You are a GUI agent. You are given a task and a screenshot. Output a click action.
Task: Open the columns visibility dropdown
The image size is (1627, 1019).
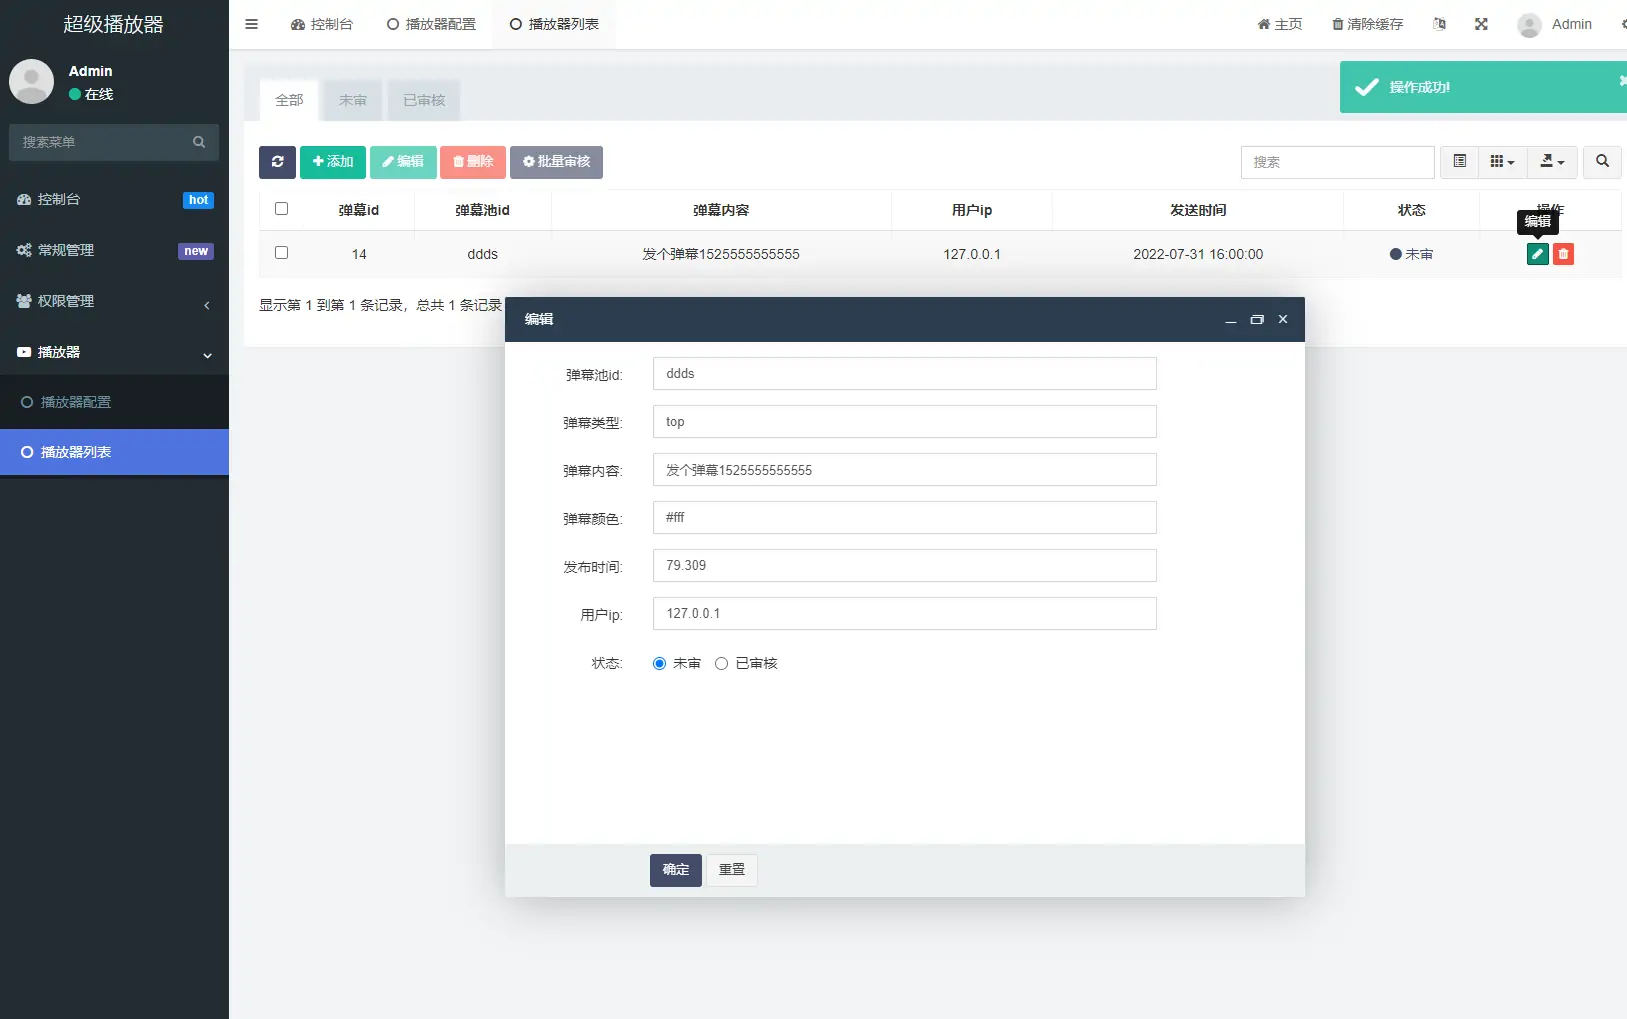coord(1501,162)
